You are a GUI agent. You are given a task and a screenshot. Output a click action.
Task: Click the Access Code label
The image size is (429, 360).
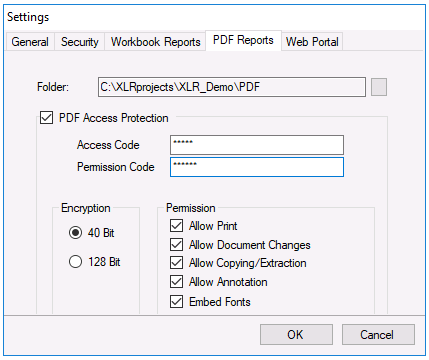coord(108,145)
